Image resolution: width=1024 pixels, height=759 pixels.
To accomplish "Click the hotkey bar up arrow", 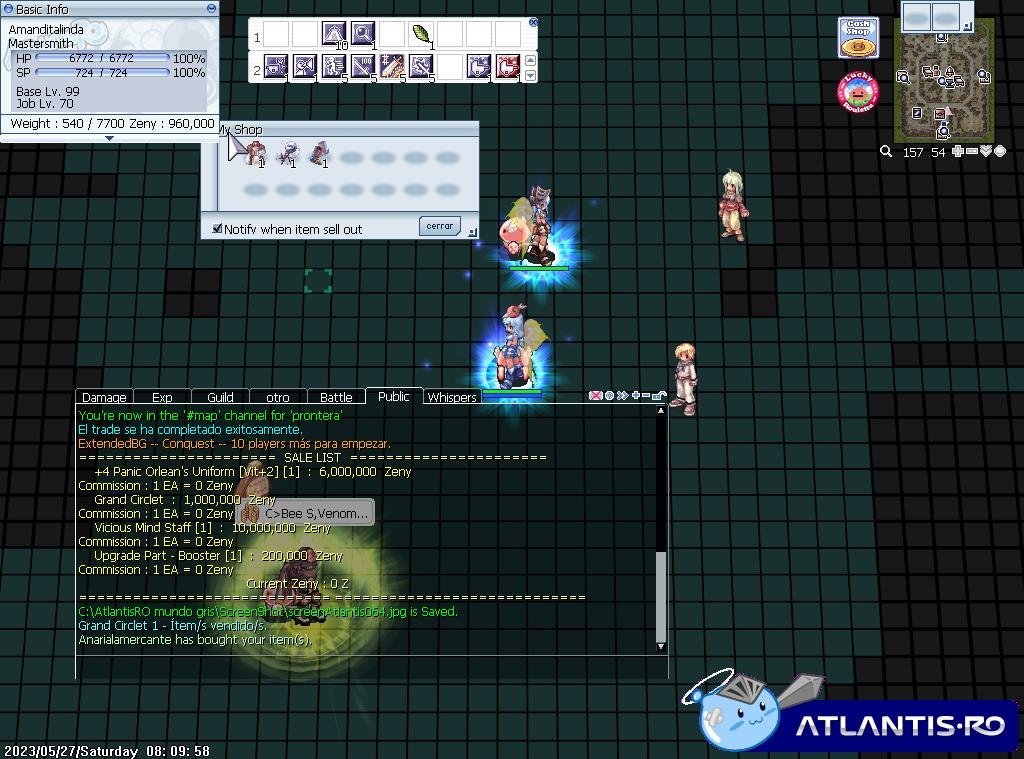I will click(x=530, y=60).
